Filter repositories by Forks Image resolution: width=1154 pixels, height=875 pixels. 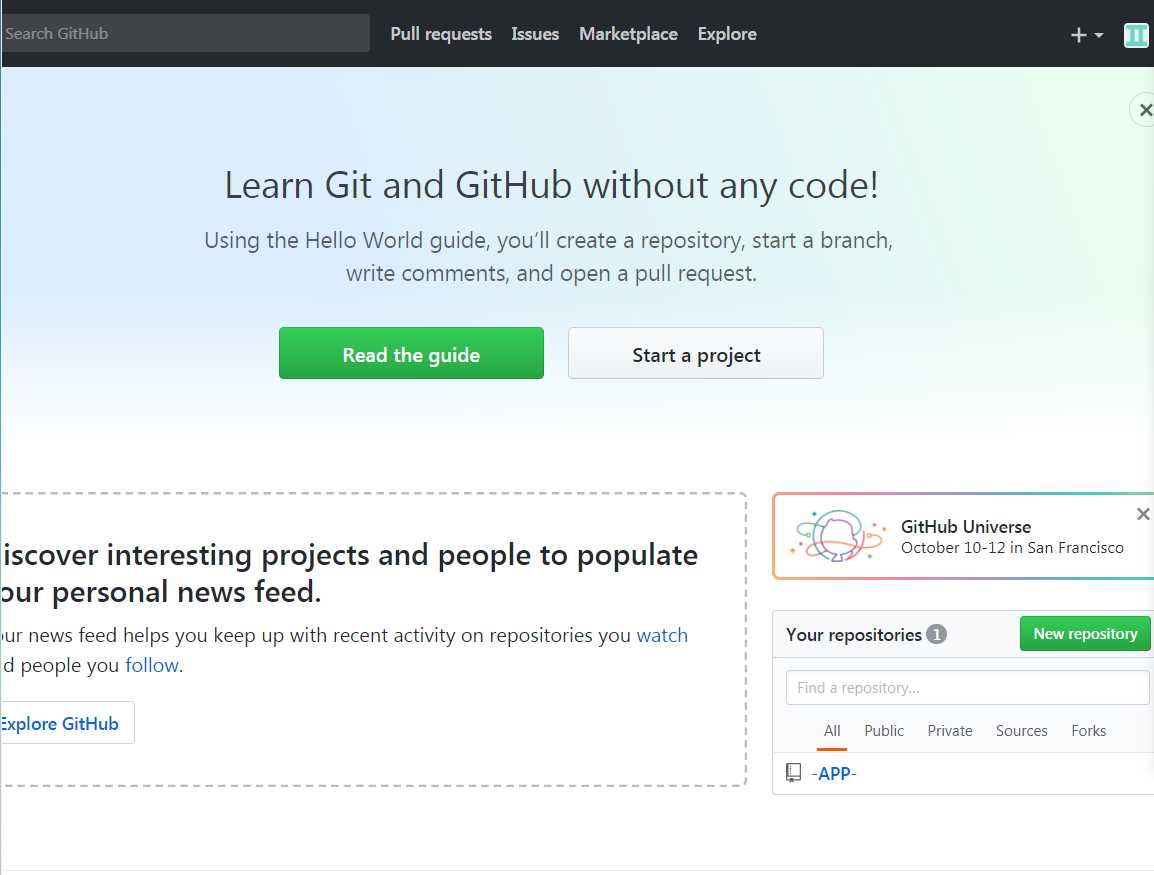pyautogui.click(x=1088, y=731)
